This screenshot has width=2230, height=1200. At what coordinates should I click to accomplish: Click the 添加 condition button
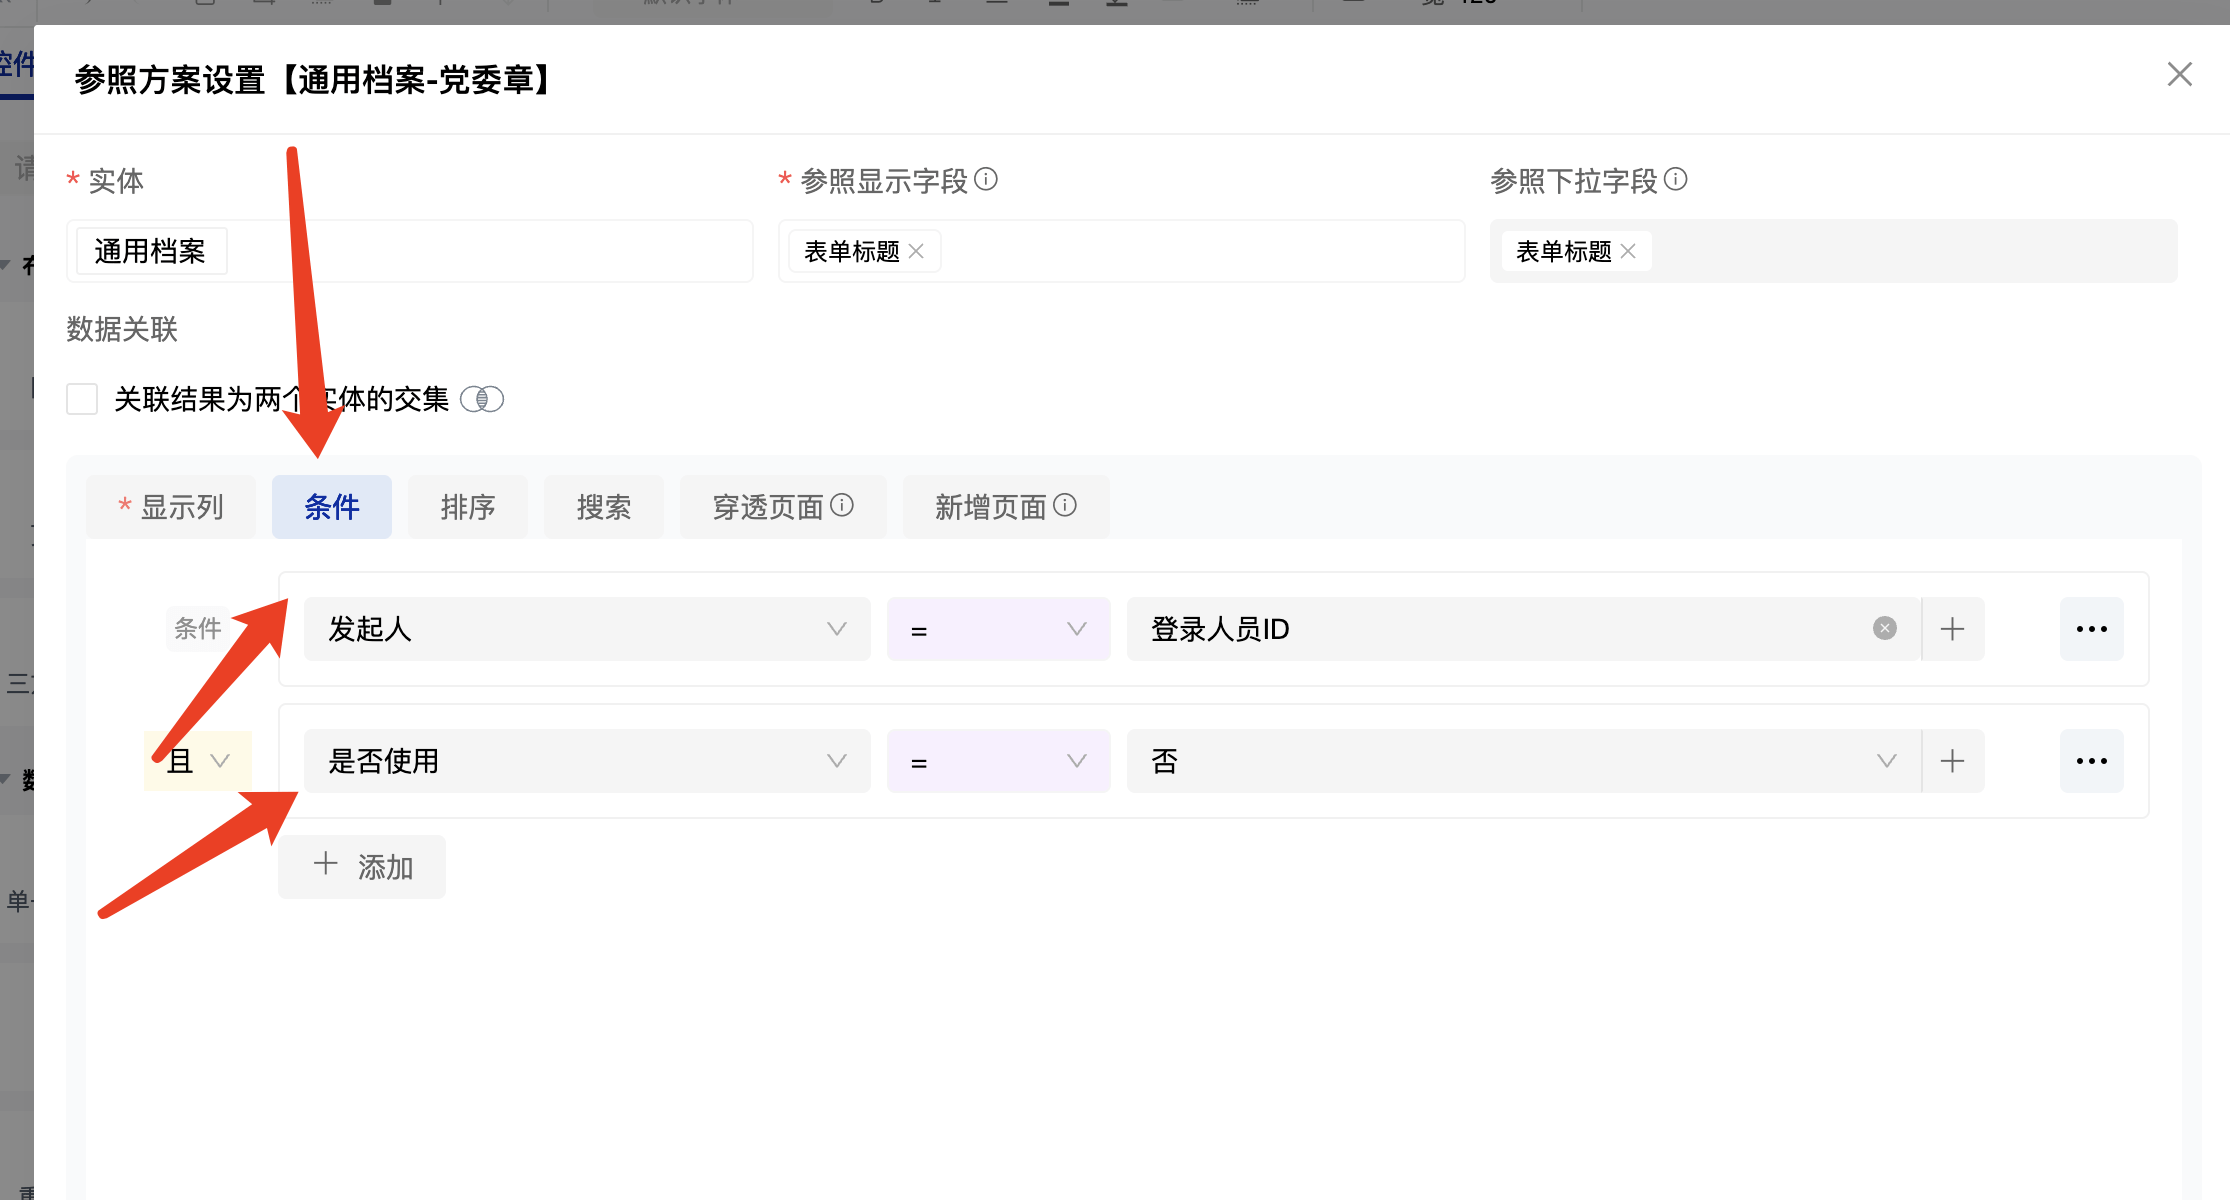pyautogui.click(x=362, y=866)
